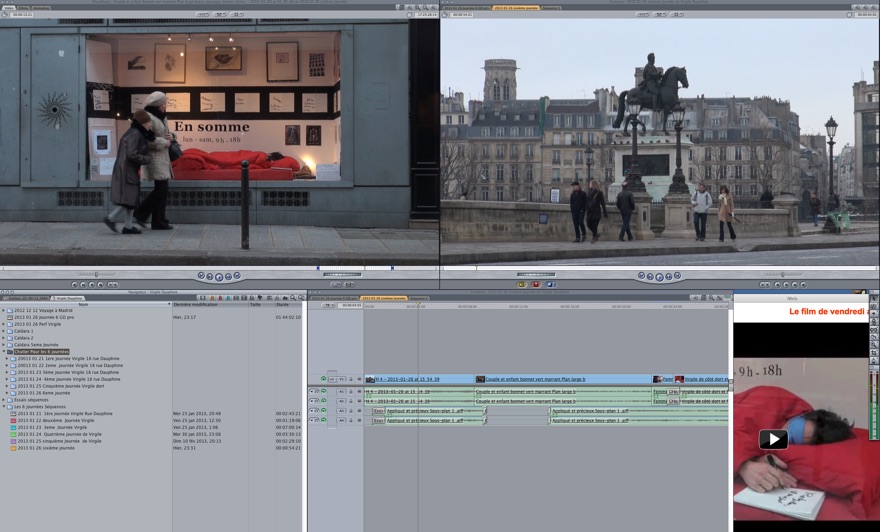Go to next edit in the Canvas

point(677,275)
